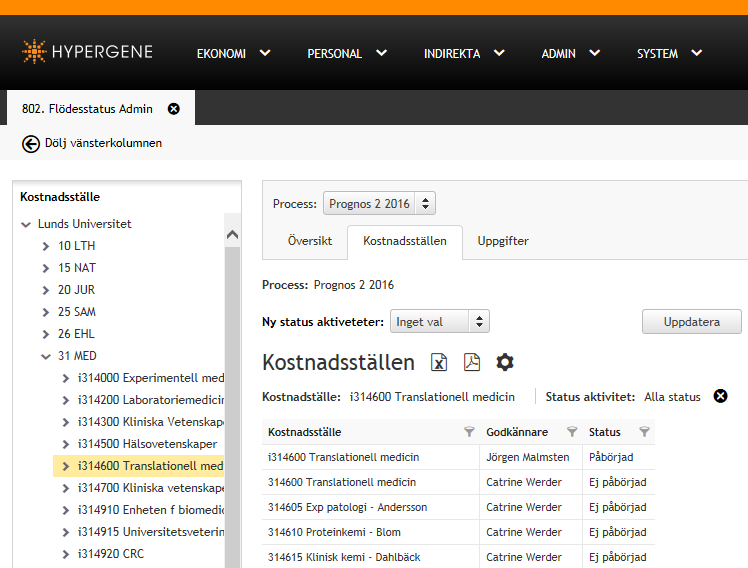Image resolution: width=748 pixels, height=568 pixels.
Task: Click the Uppdatera button
Action: pyautogui.click(x=692, y=322)
